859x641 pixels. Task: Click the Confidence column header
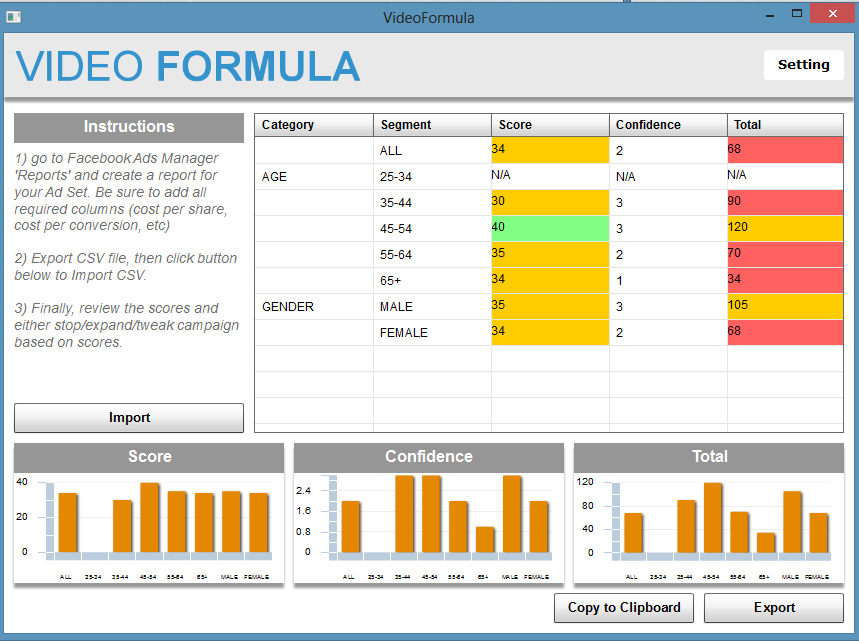[668, 125]
